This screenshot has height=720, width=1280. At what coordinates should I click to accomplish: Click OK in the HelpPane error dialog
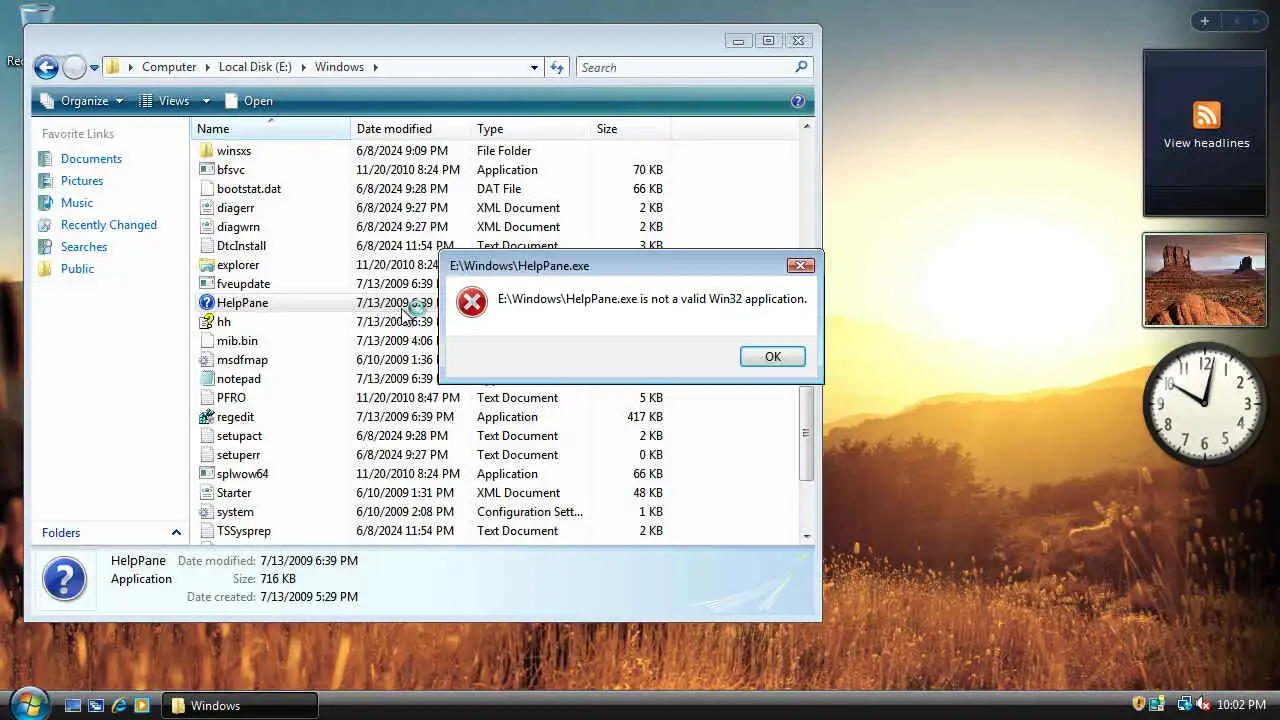772,357
